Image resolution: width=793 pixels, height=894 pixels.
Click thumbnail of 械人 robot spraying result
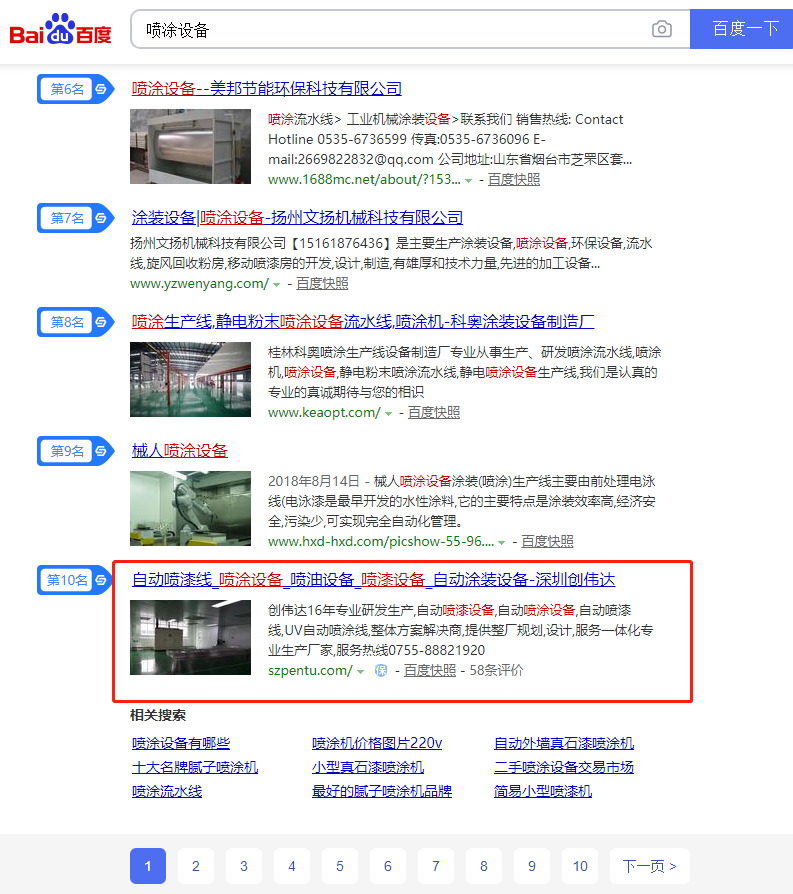(190, 508)
